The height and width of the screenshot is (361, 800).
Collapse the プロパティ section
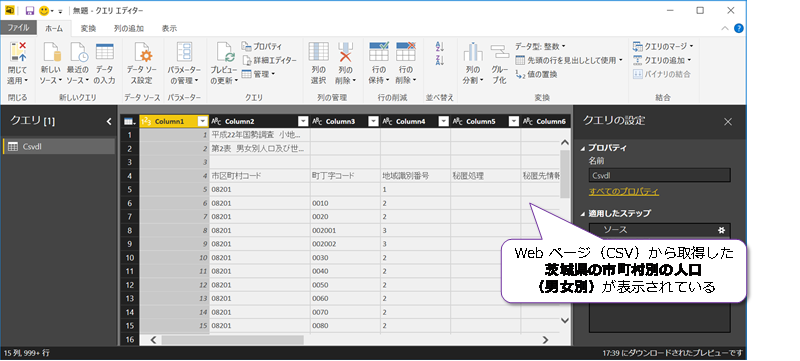(583, 148)
